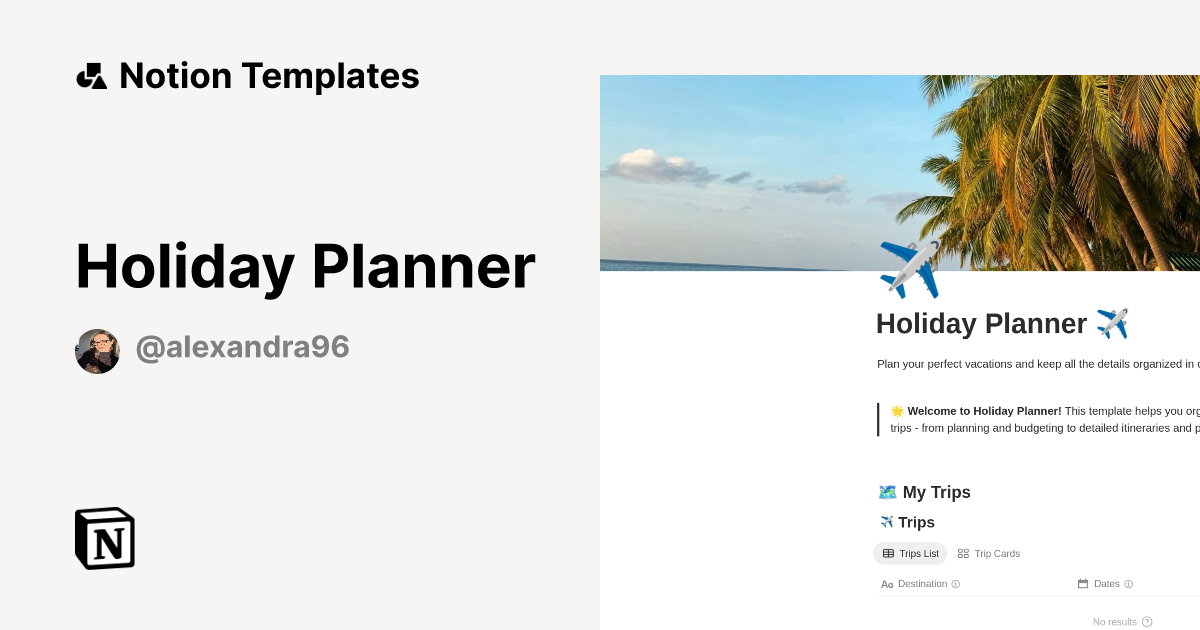Click the table icon beside Trips List
This screenshot has width=1200, height=630.
[x=890, y=553]
